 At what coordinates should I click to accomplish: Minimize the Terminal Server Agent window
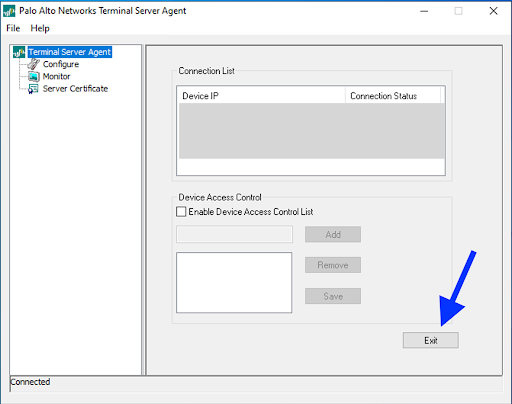click(424, 11)
